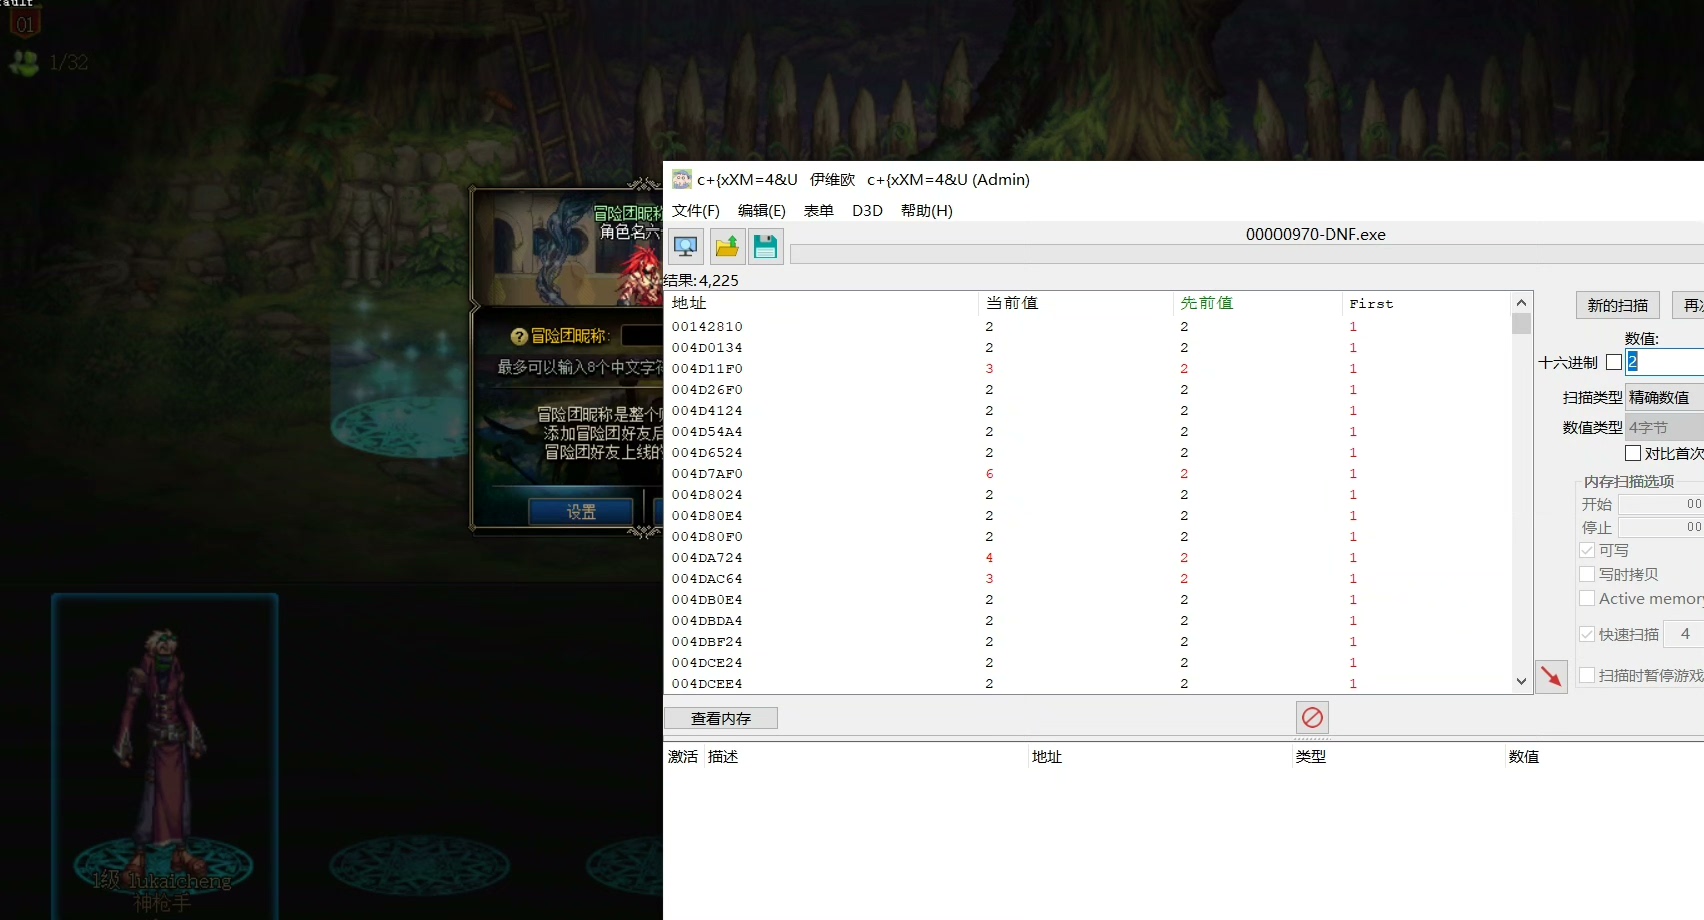Viewport: 1704px width, 920px height.
Task: Toggle the 写时拷贝 checkbox
Action: point(1587,574)
